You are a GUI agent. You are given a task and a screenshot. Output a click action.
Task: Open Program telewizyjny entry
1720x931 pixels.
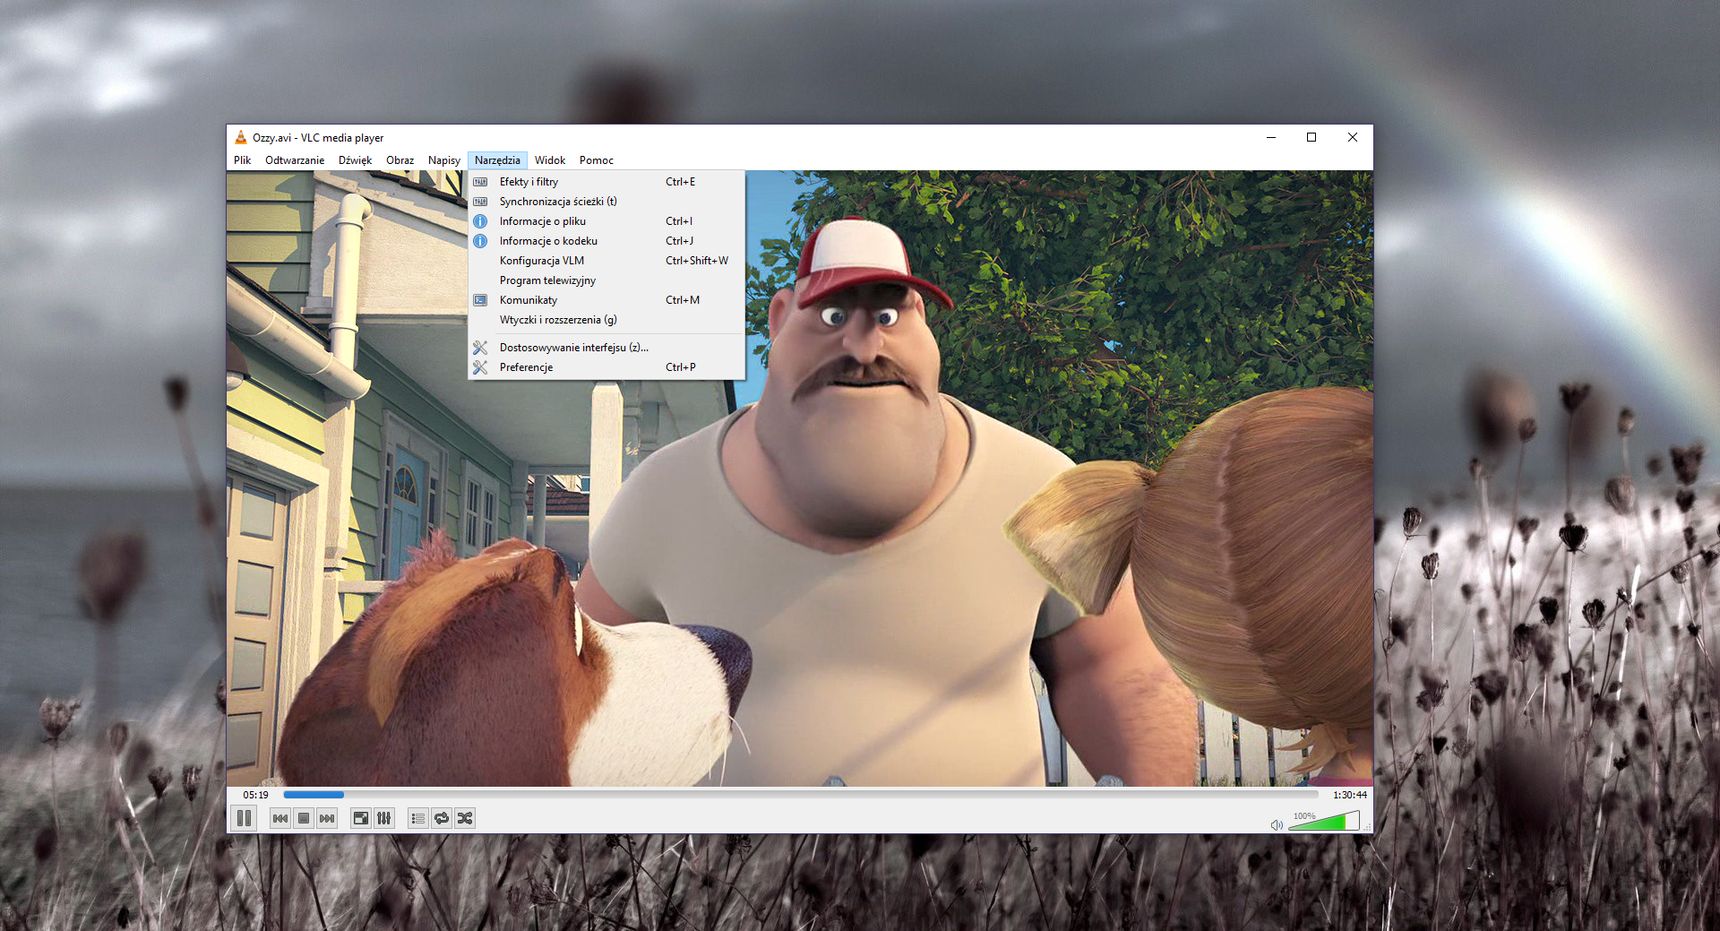click(606, 280)
